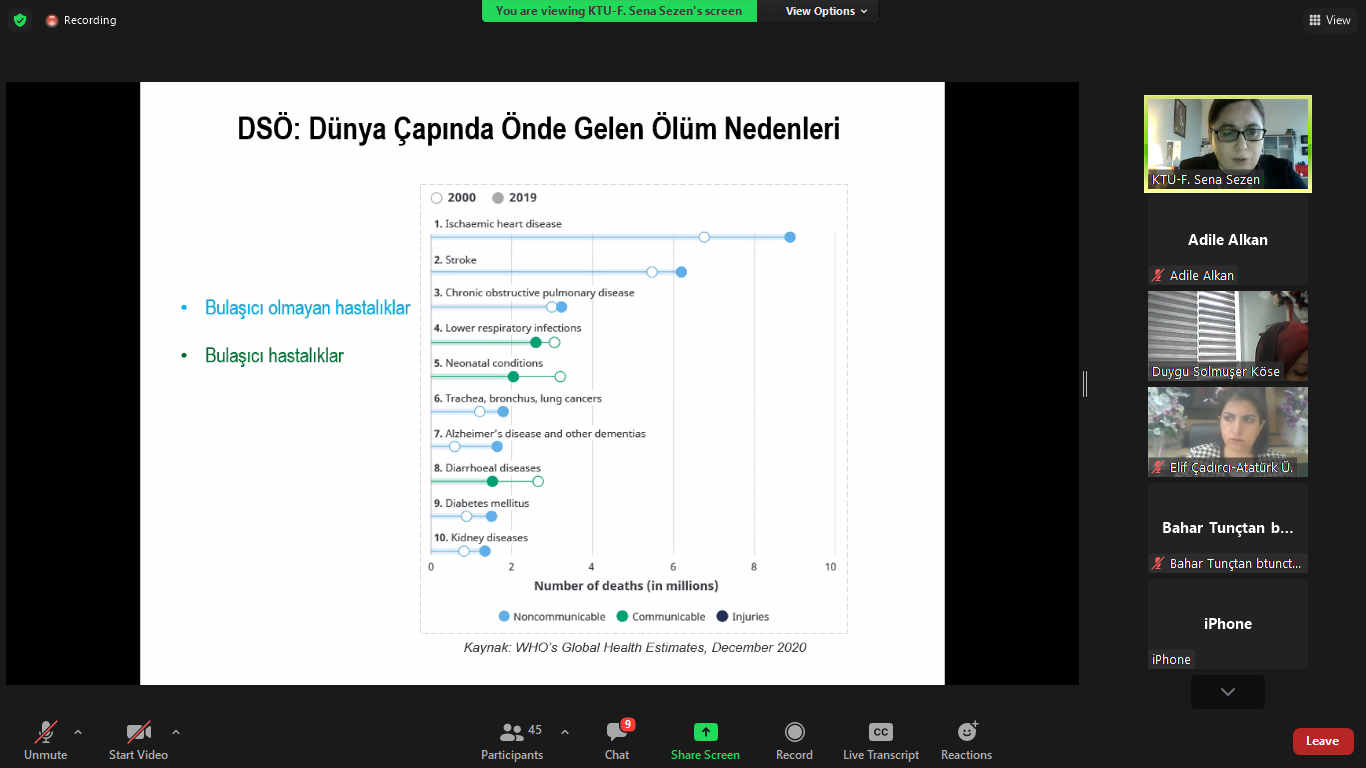Enable Live Transcript captions
Viewport: 1366px width, 768px height.
tap(880, 741)
